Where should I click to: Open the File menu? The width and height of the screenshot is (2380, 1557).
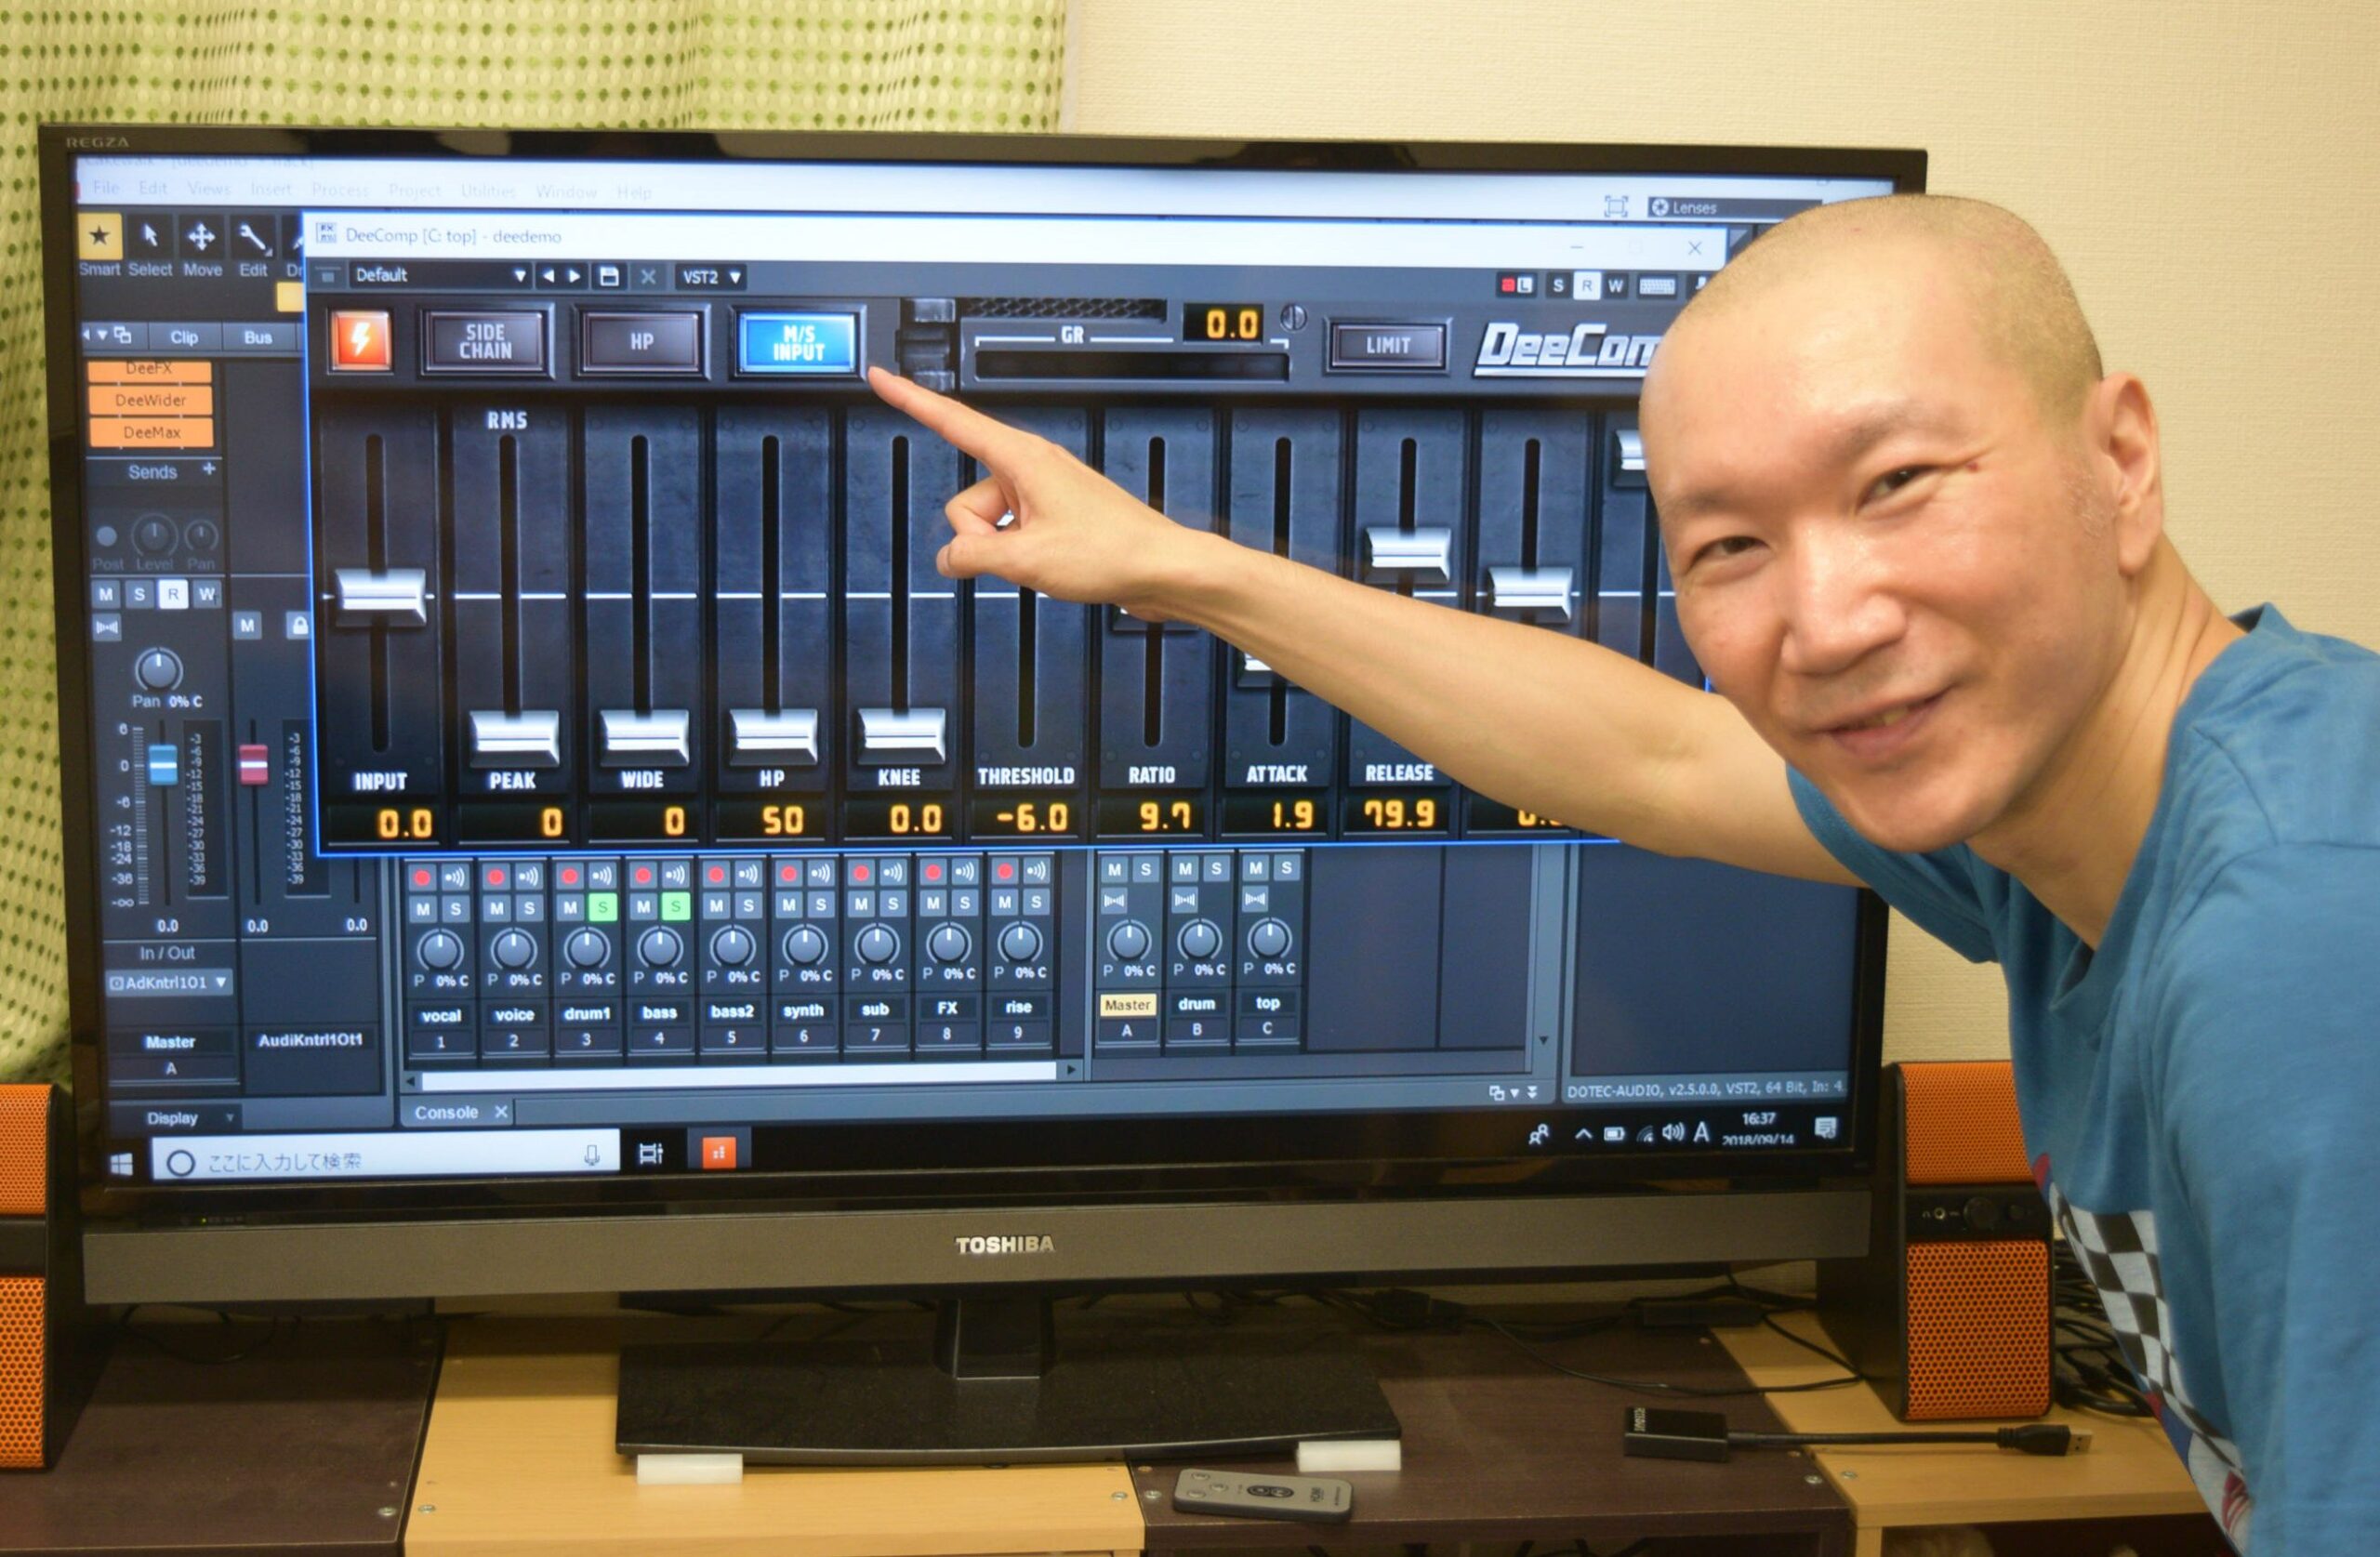click(105, 188)
